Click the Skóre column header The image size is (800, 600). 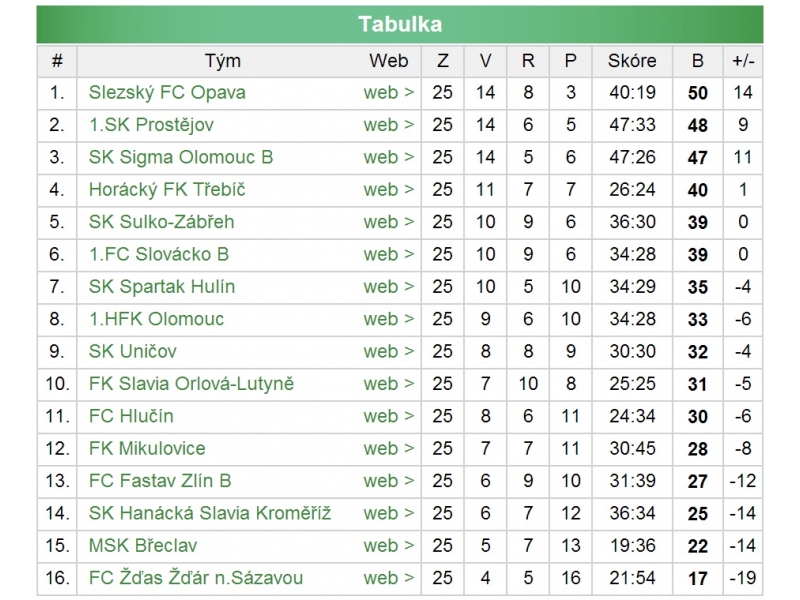pyautogui.click(x=632, y=60)
